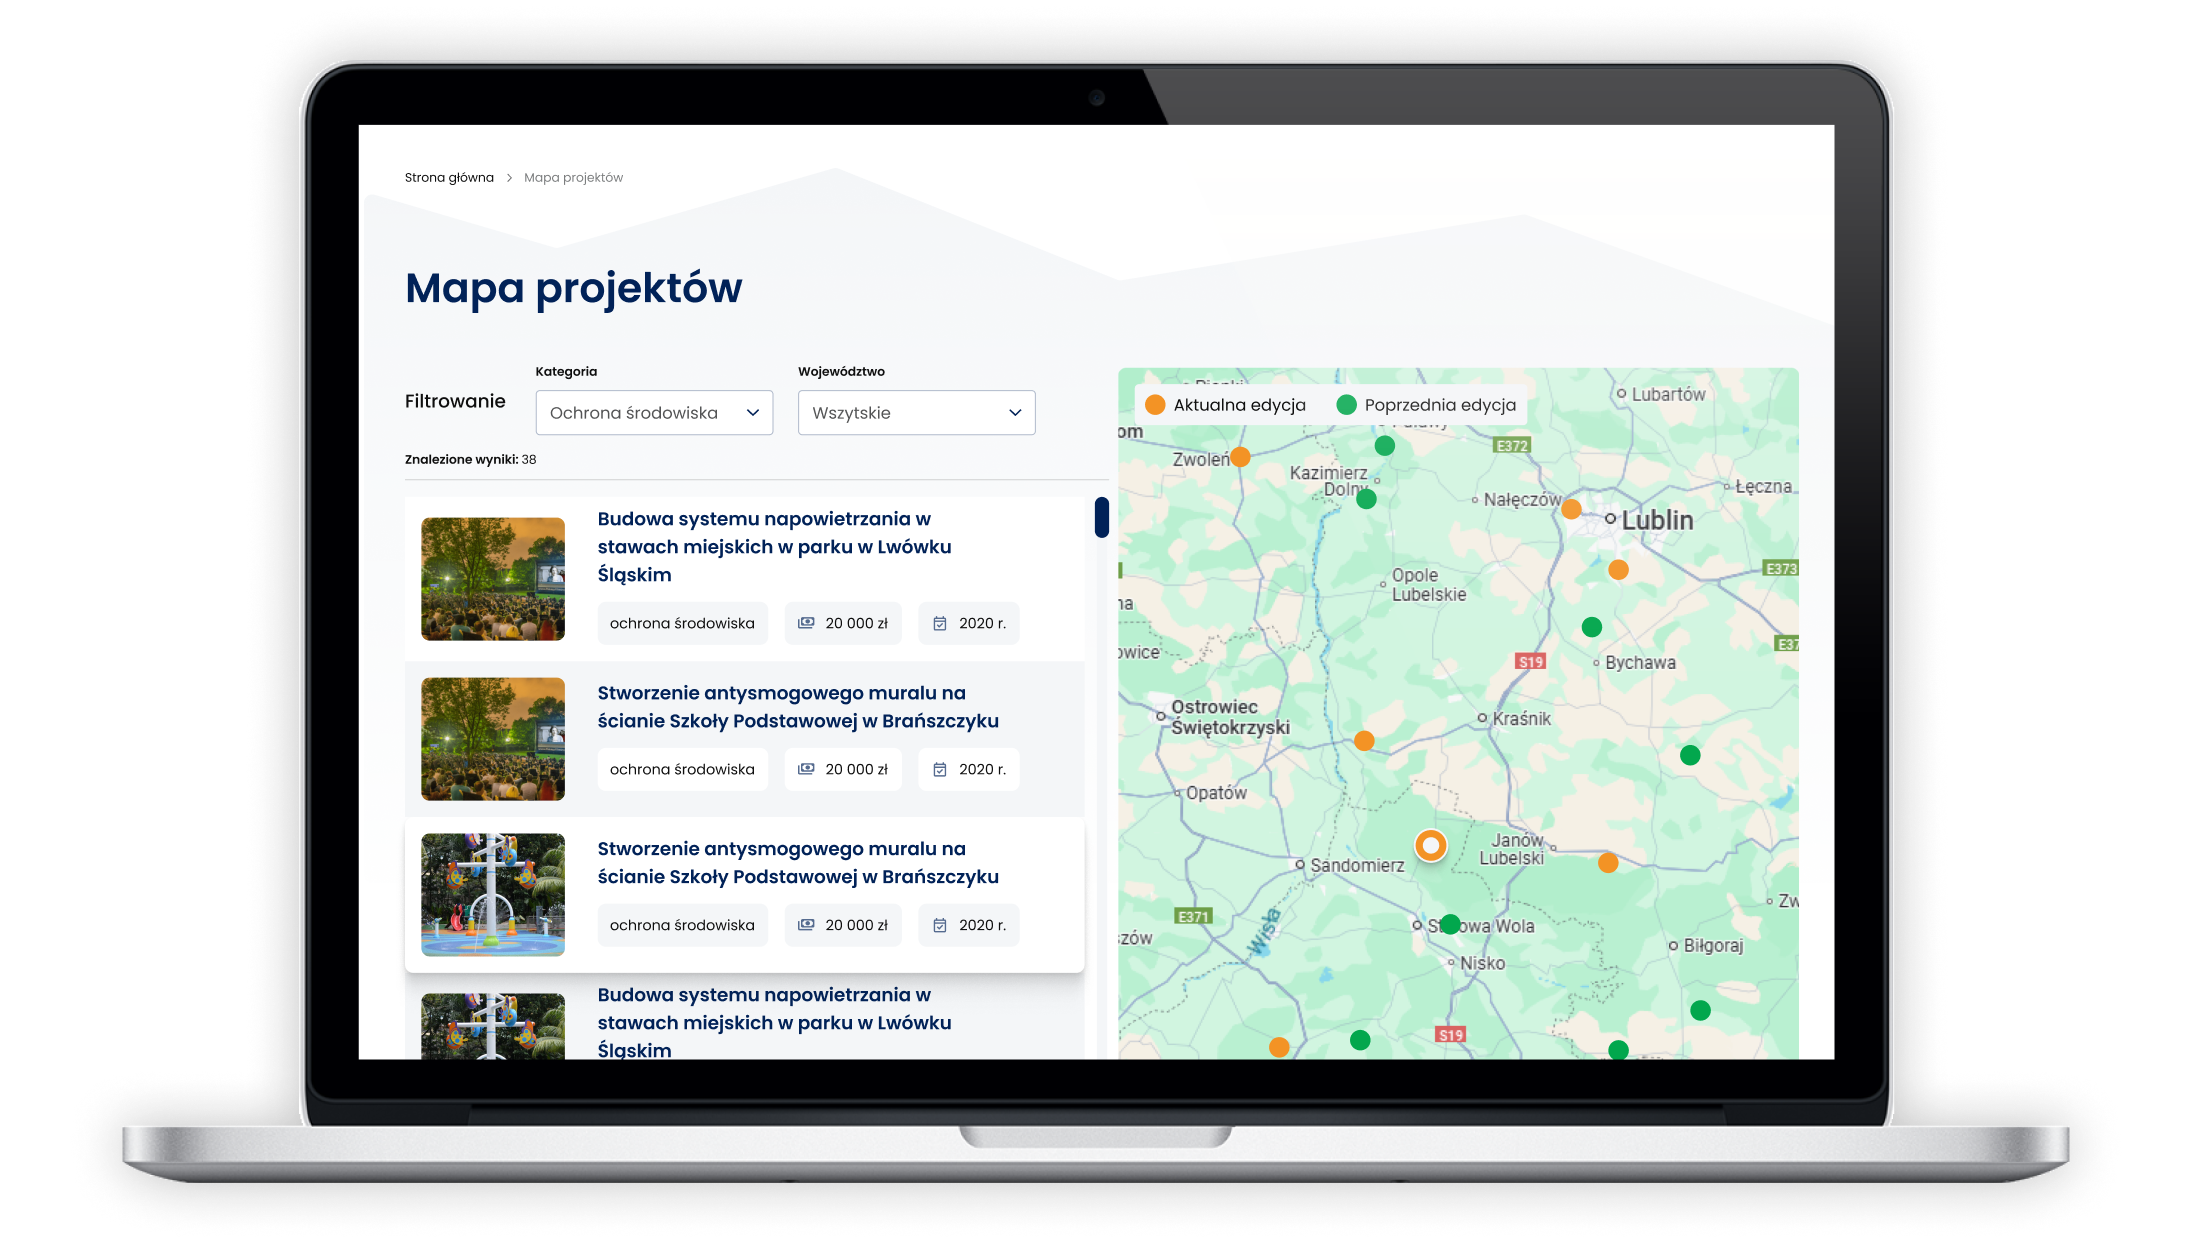Click the Kategoria dropdown chevron arrow
This screenshot has height=1240, width=2192.
click(x=753, y=413)
